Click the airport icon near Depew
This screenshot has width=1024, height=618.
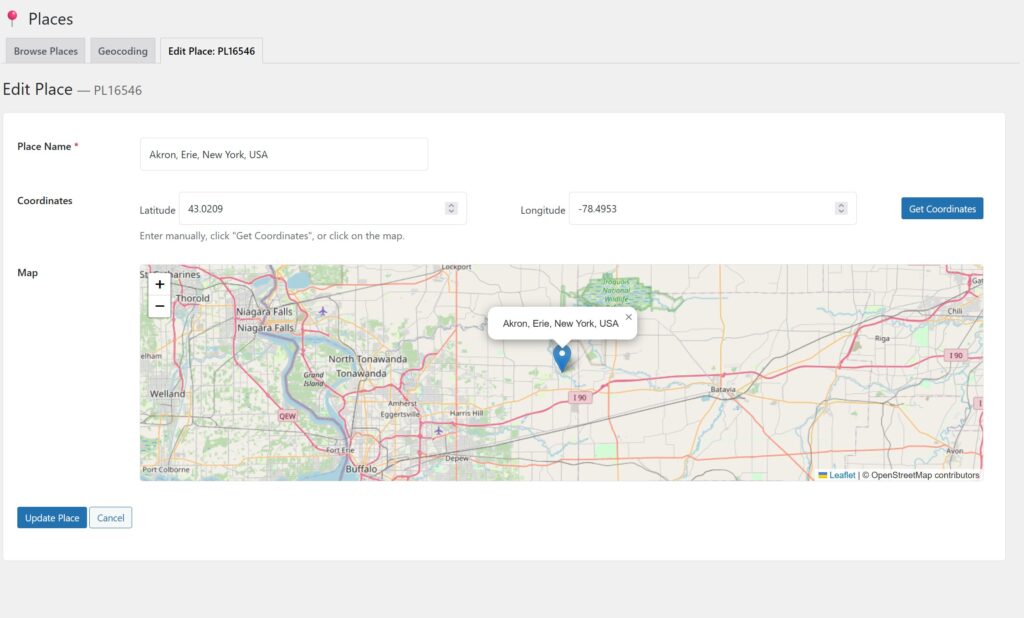(438, 431)
